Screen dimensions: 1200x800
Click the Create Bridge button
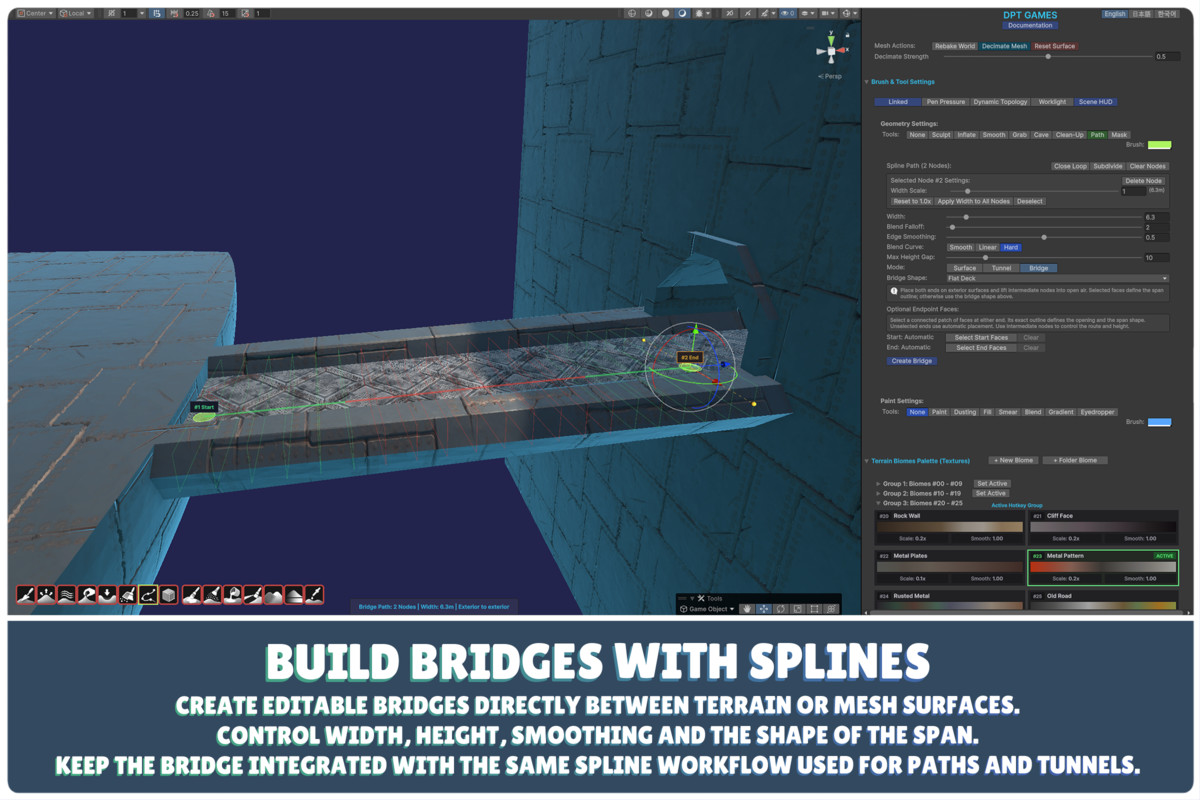[911, 361]
